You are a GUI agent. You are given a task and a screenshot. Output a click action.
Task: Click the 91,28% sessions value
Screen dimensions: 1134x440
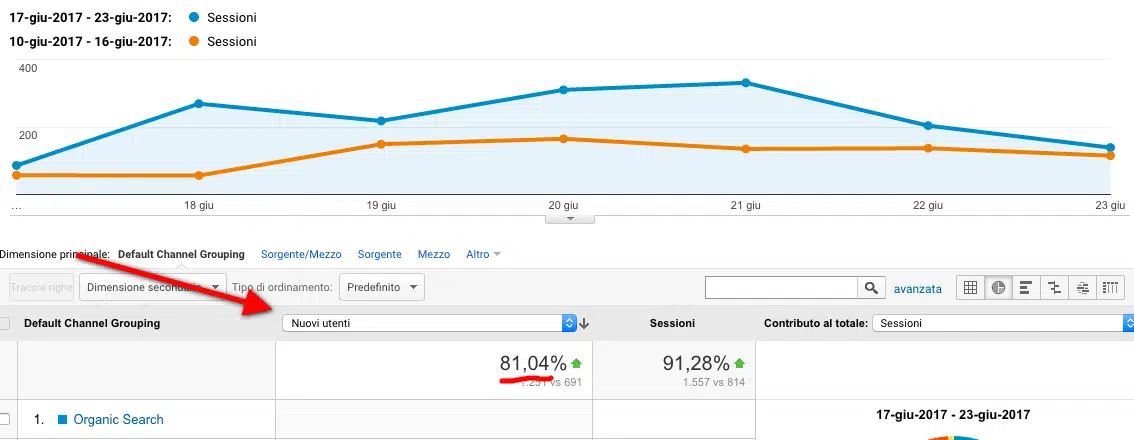[x=696, y=363]
